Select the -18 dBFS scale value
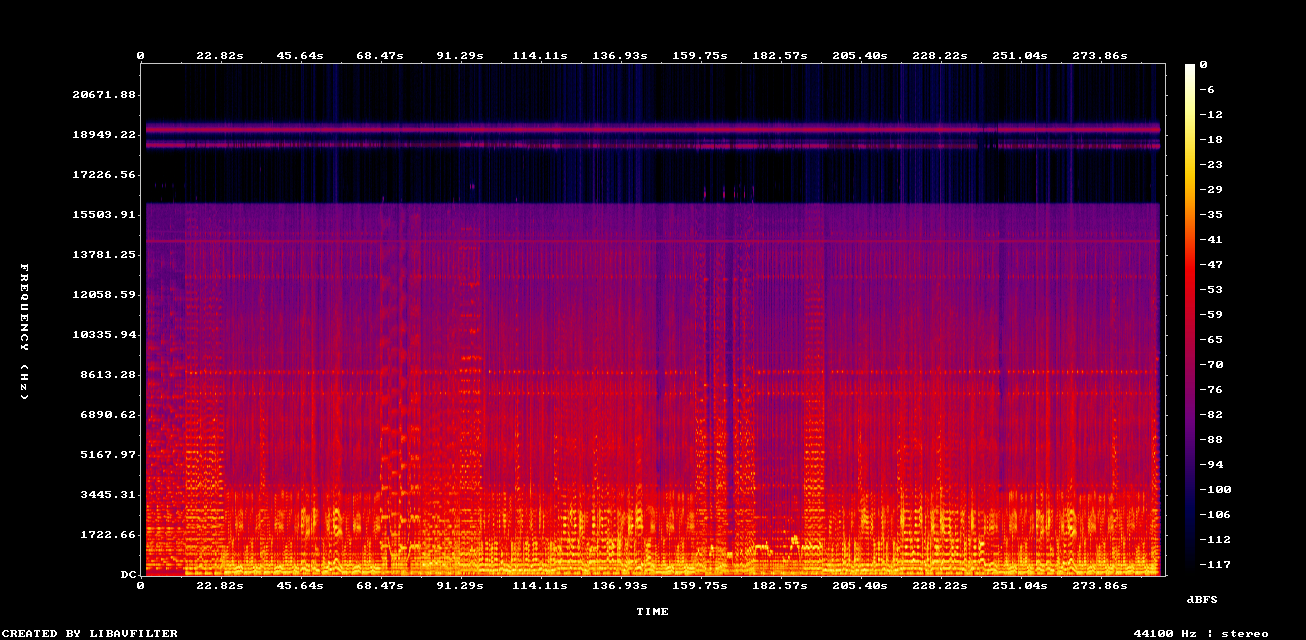This screenshot has height=640, width=1306. [x=1211, y=140]
